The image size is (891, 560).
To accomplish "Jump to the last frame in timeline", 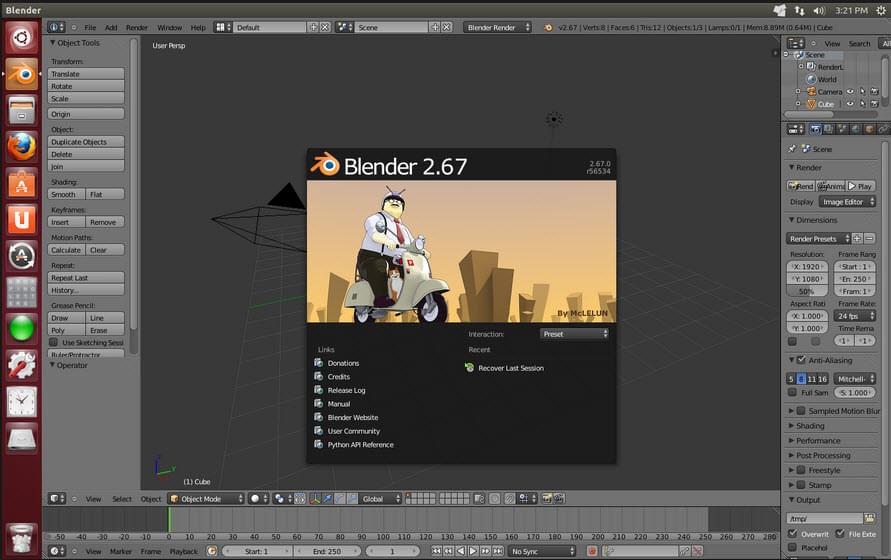I will pos(498,551).
